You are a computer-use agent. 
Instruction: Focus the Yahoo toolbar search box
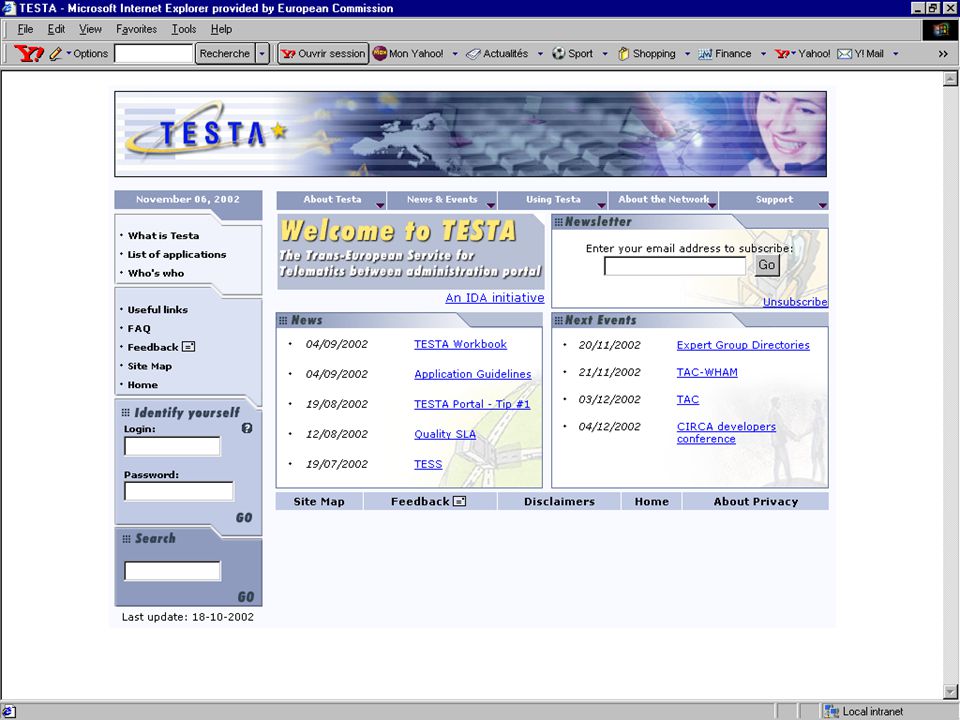154,54
